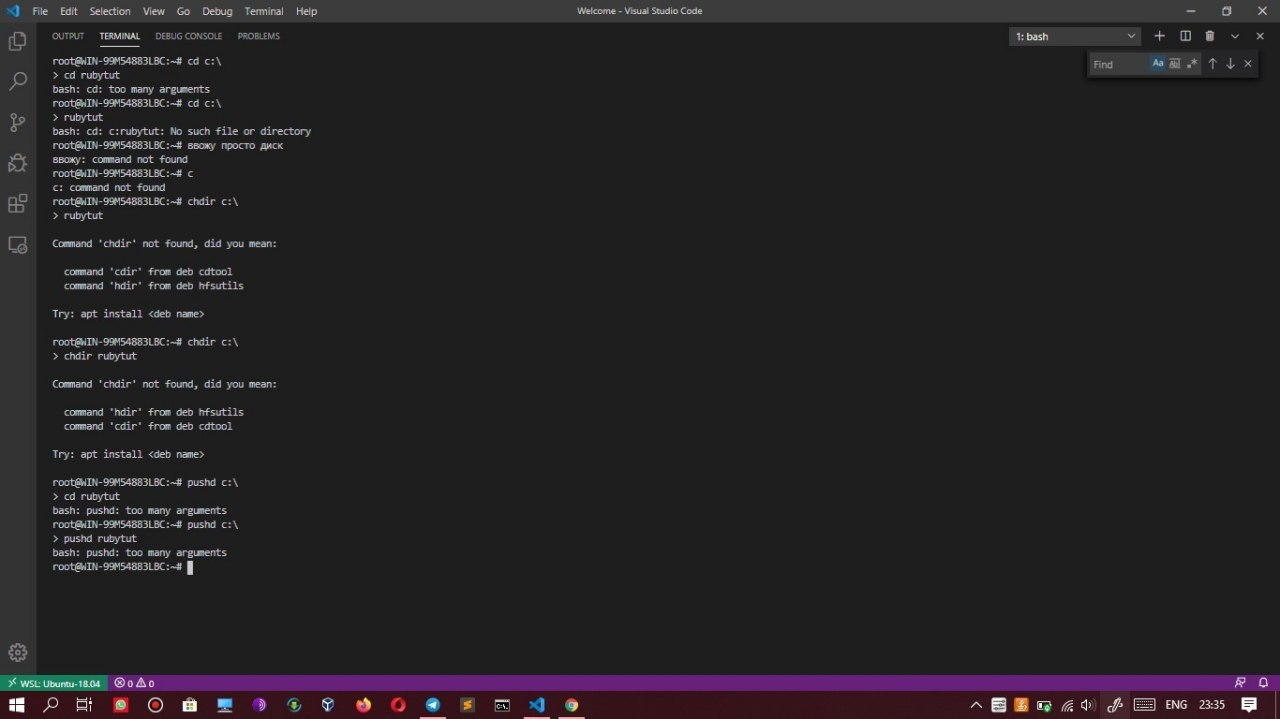This screenshot has width=1280, height=719.
Task: Open Windows Action Center notifications
Action: point(1249,705)
